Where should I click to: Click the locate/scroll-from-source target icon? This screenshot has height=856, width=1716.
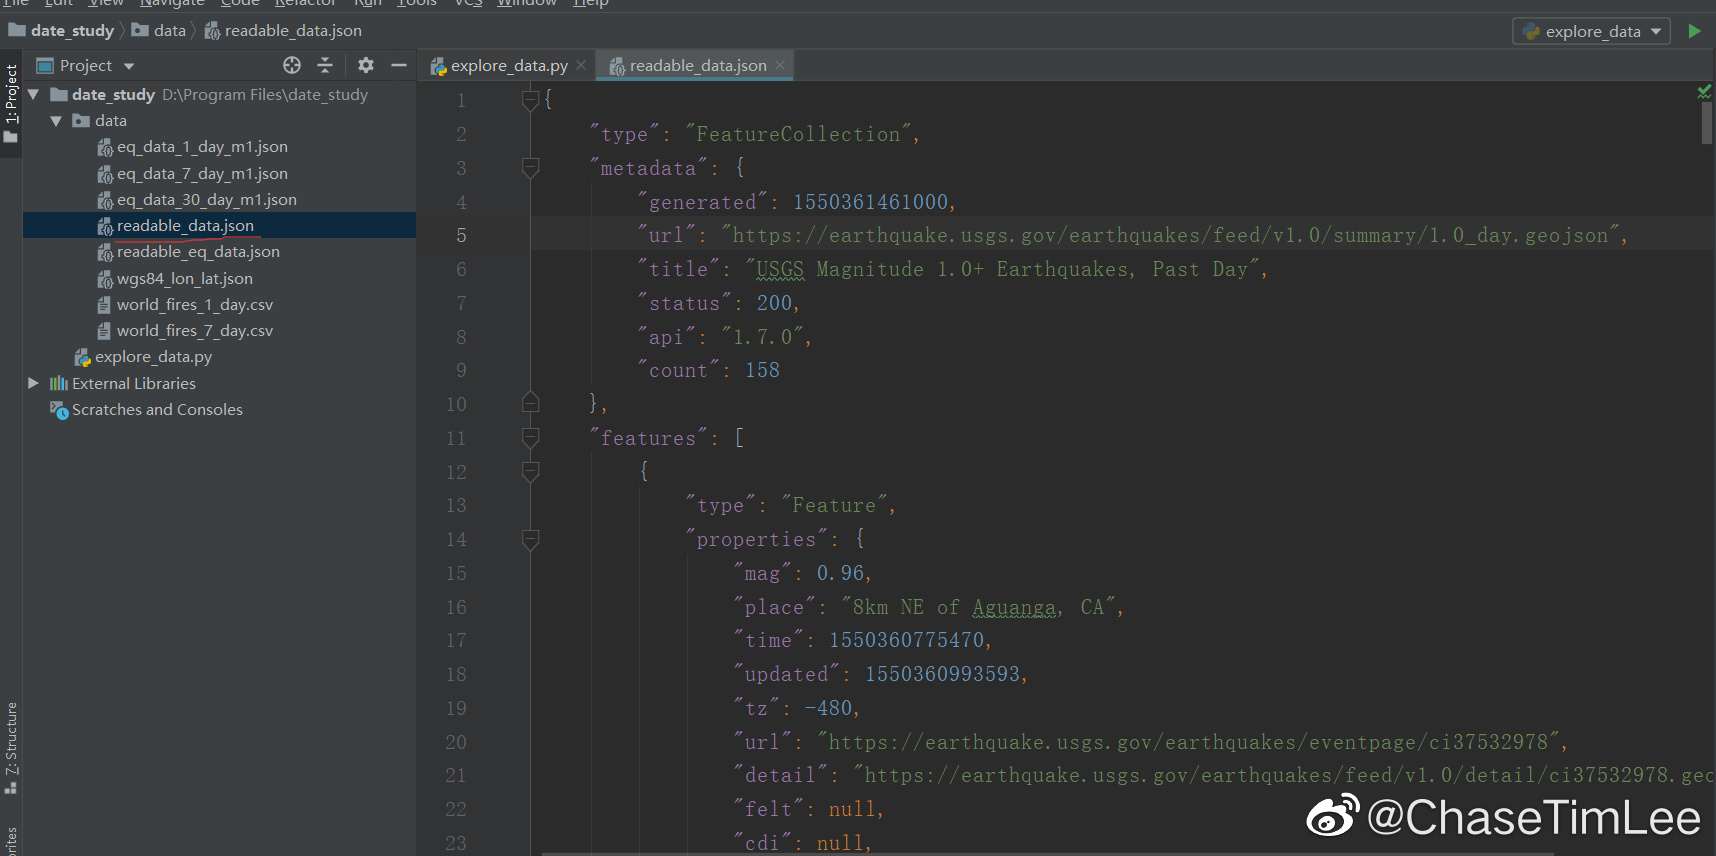[x=292, y=65]
